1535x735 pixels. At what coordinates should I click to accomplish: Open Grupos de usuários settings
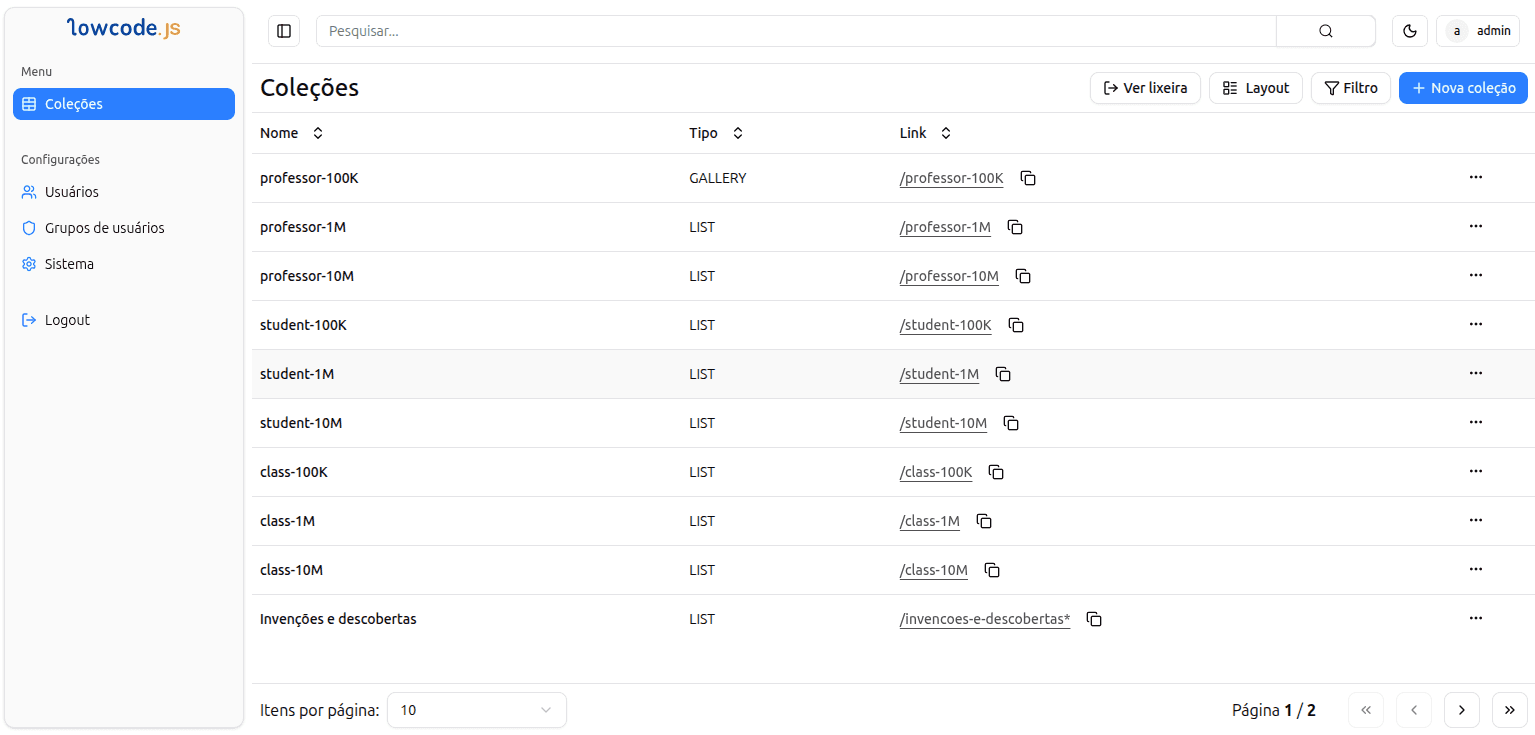point(104,228)
